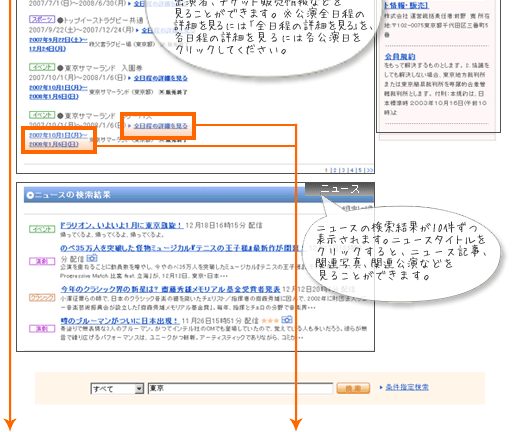This screenshot has width=520, height=432.
Task: Open the 2007年9月22日(土)～12月24日(月) date link
Action: [x=58, y=44]
